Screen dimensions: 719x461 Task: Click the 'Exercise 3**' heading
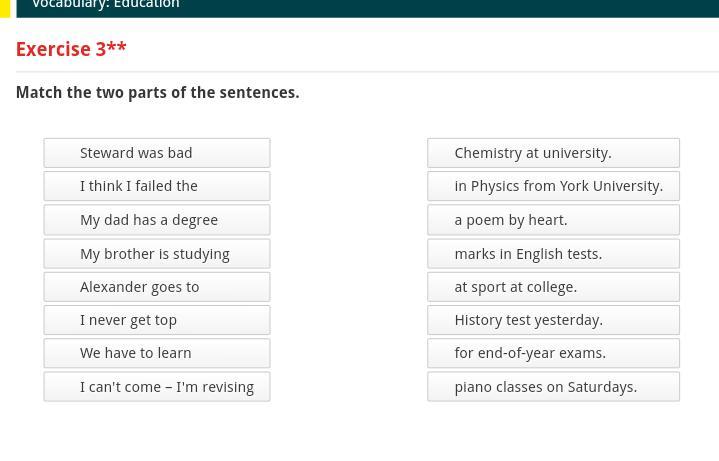[71, 49]
